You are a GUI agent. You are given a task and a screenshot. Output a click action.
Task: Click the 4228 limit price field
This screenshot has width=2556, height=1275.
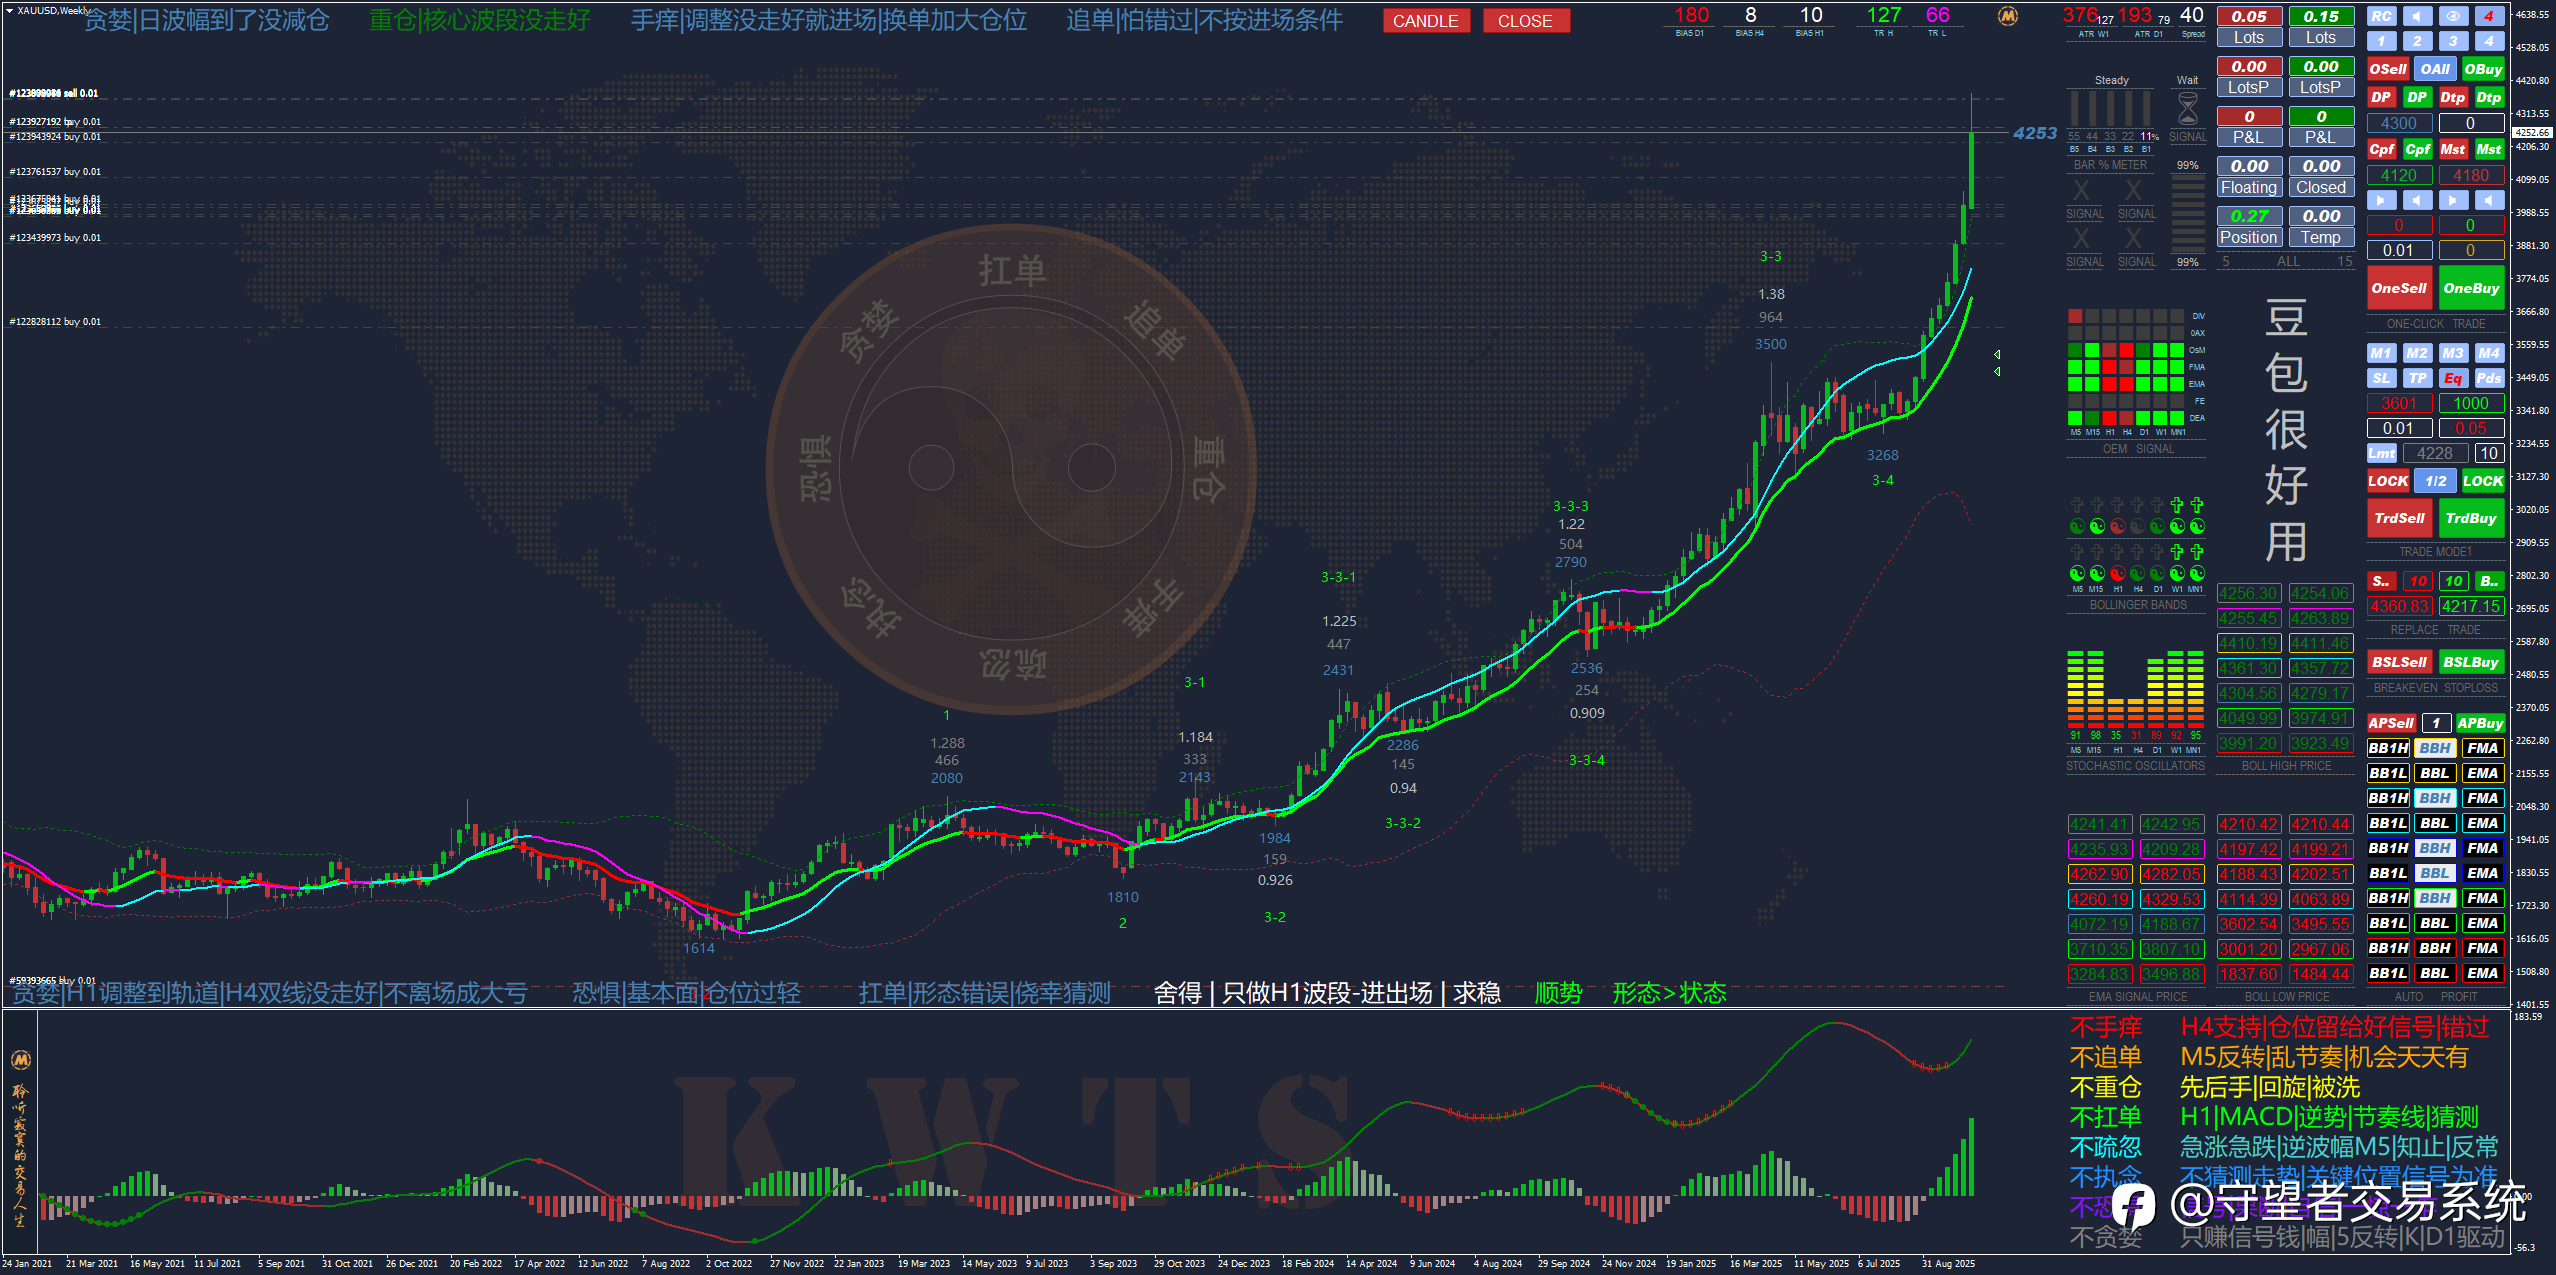tap(2434, 453)
